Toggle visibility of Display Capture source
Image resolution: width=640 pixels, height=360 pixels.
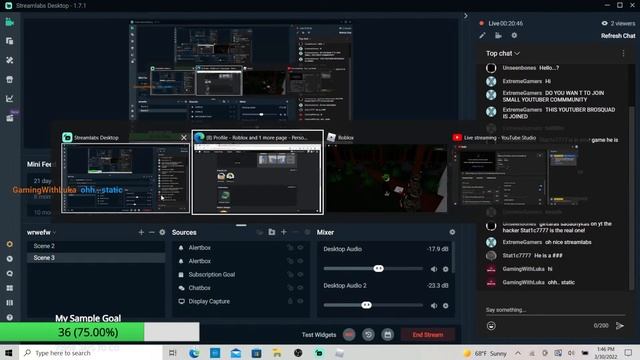pos(300,301)
